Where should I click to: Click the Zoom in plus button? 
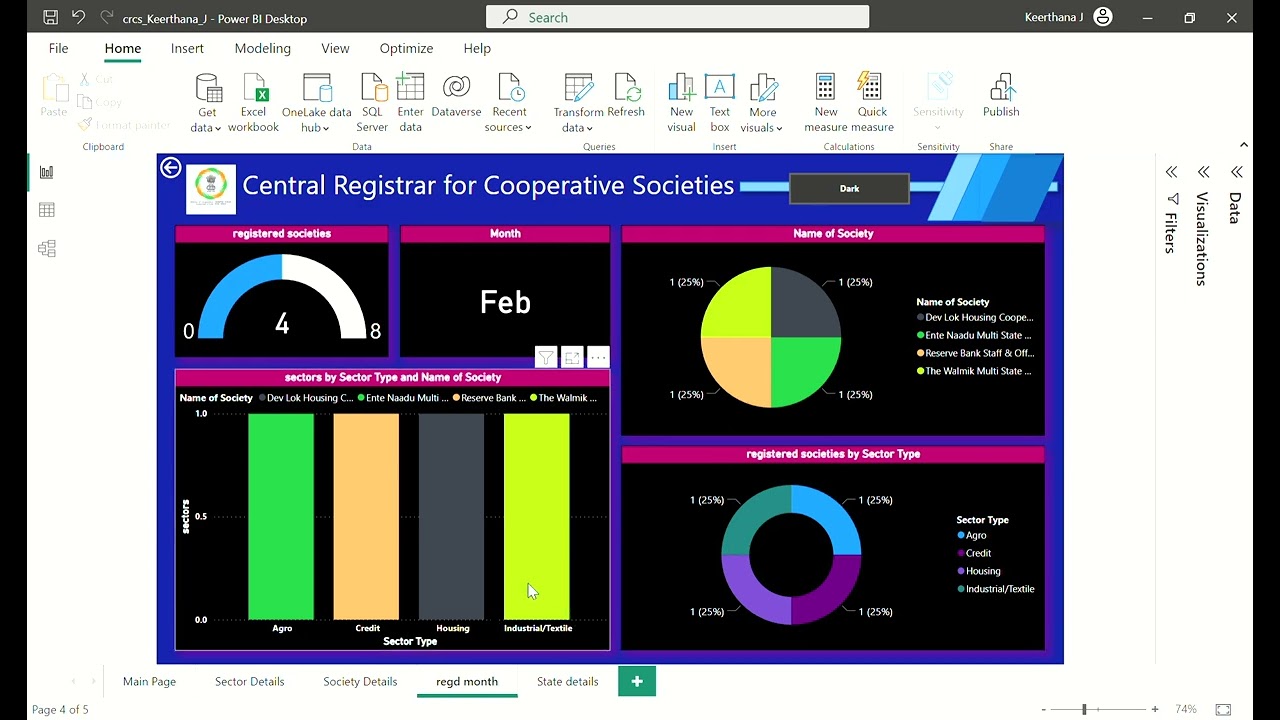pyautogui.click(x=1155, y=709)
